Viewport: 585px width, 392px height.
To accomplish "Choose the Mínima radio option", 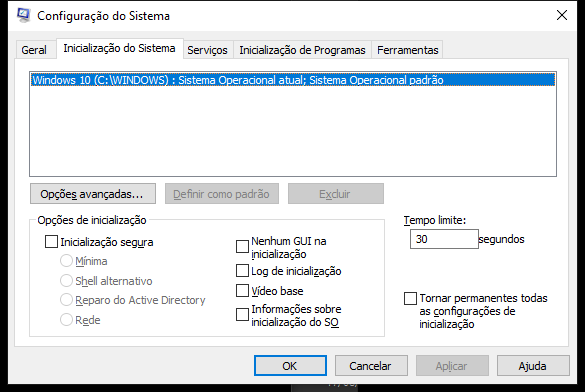I will coord(66,261).
